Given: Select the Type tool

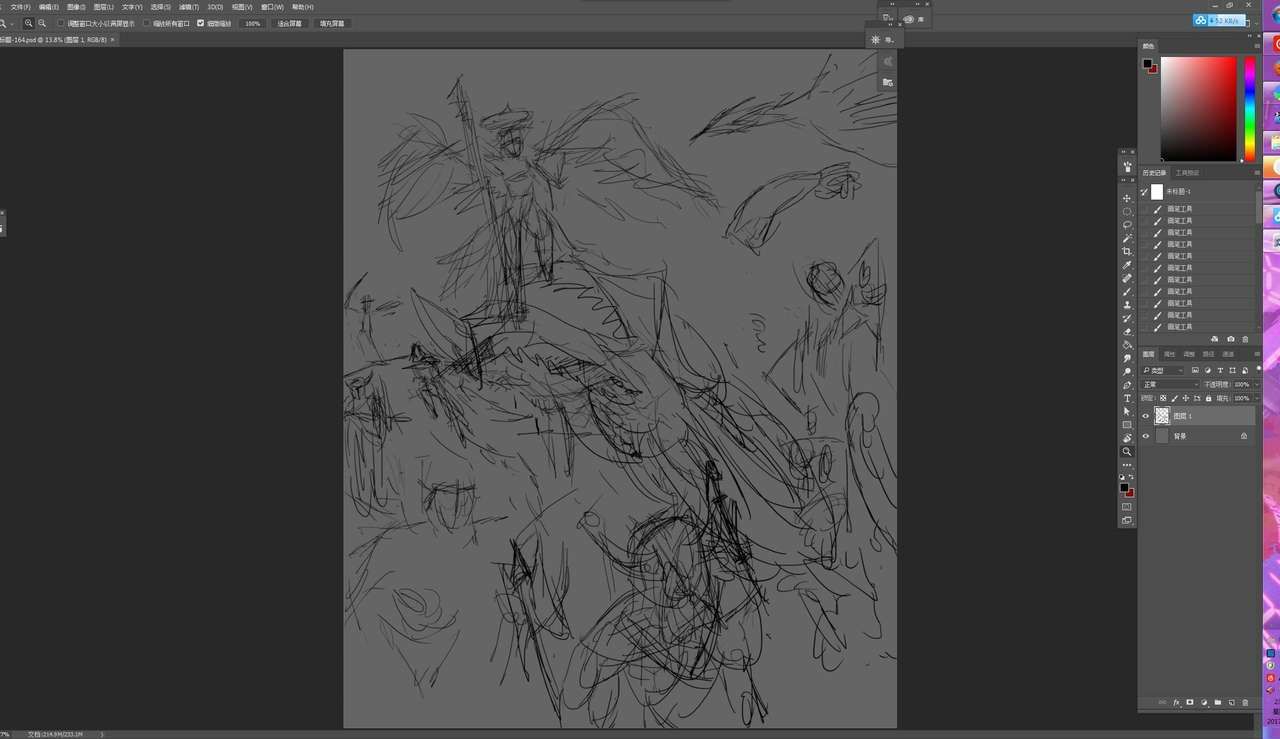Looking at the screenshot, I should [1127, 398].
